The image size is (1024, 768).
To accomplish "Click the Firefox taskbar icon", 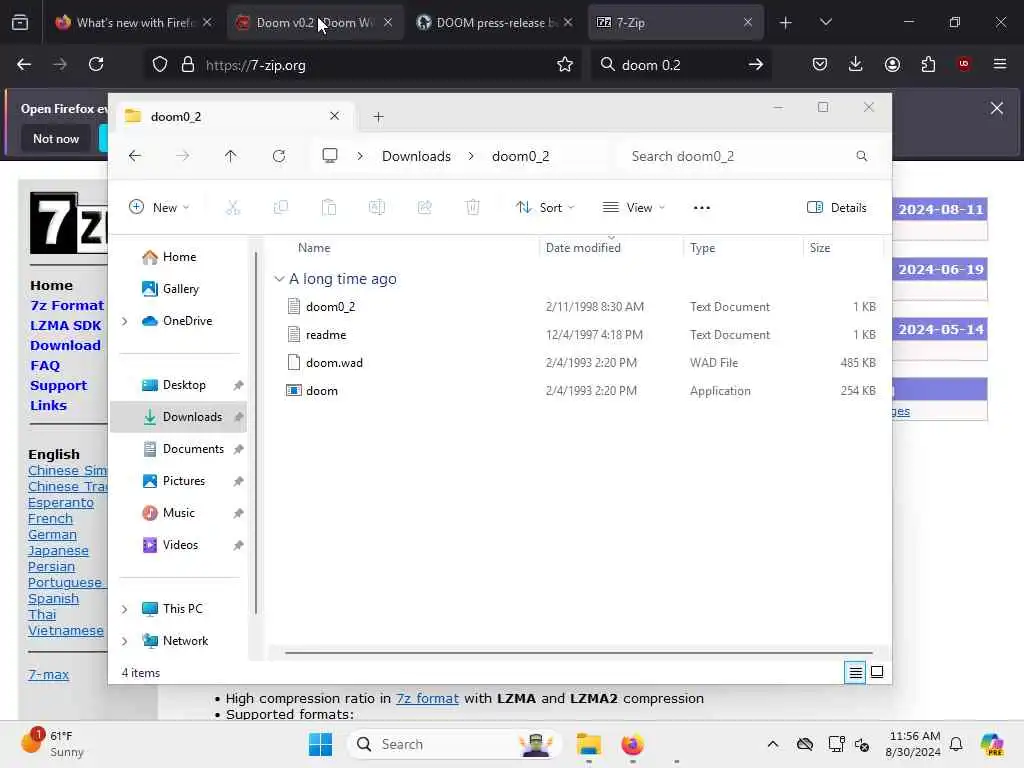I will (x=632, y=744).
